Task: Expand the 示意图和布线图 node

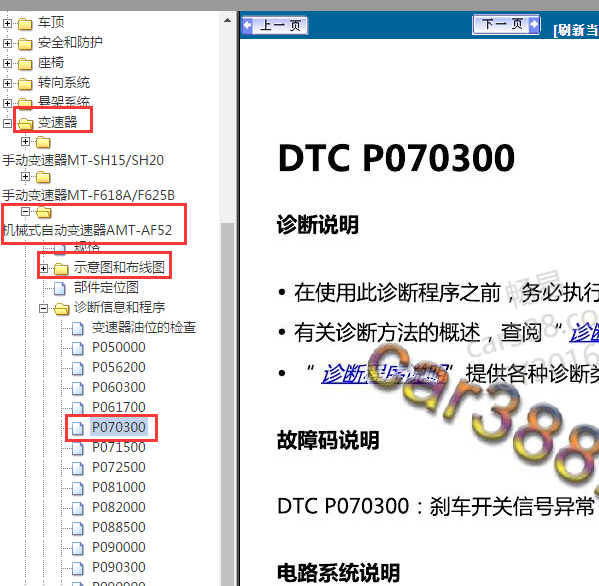Action: (44, 269)
